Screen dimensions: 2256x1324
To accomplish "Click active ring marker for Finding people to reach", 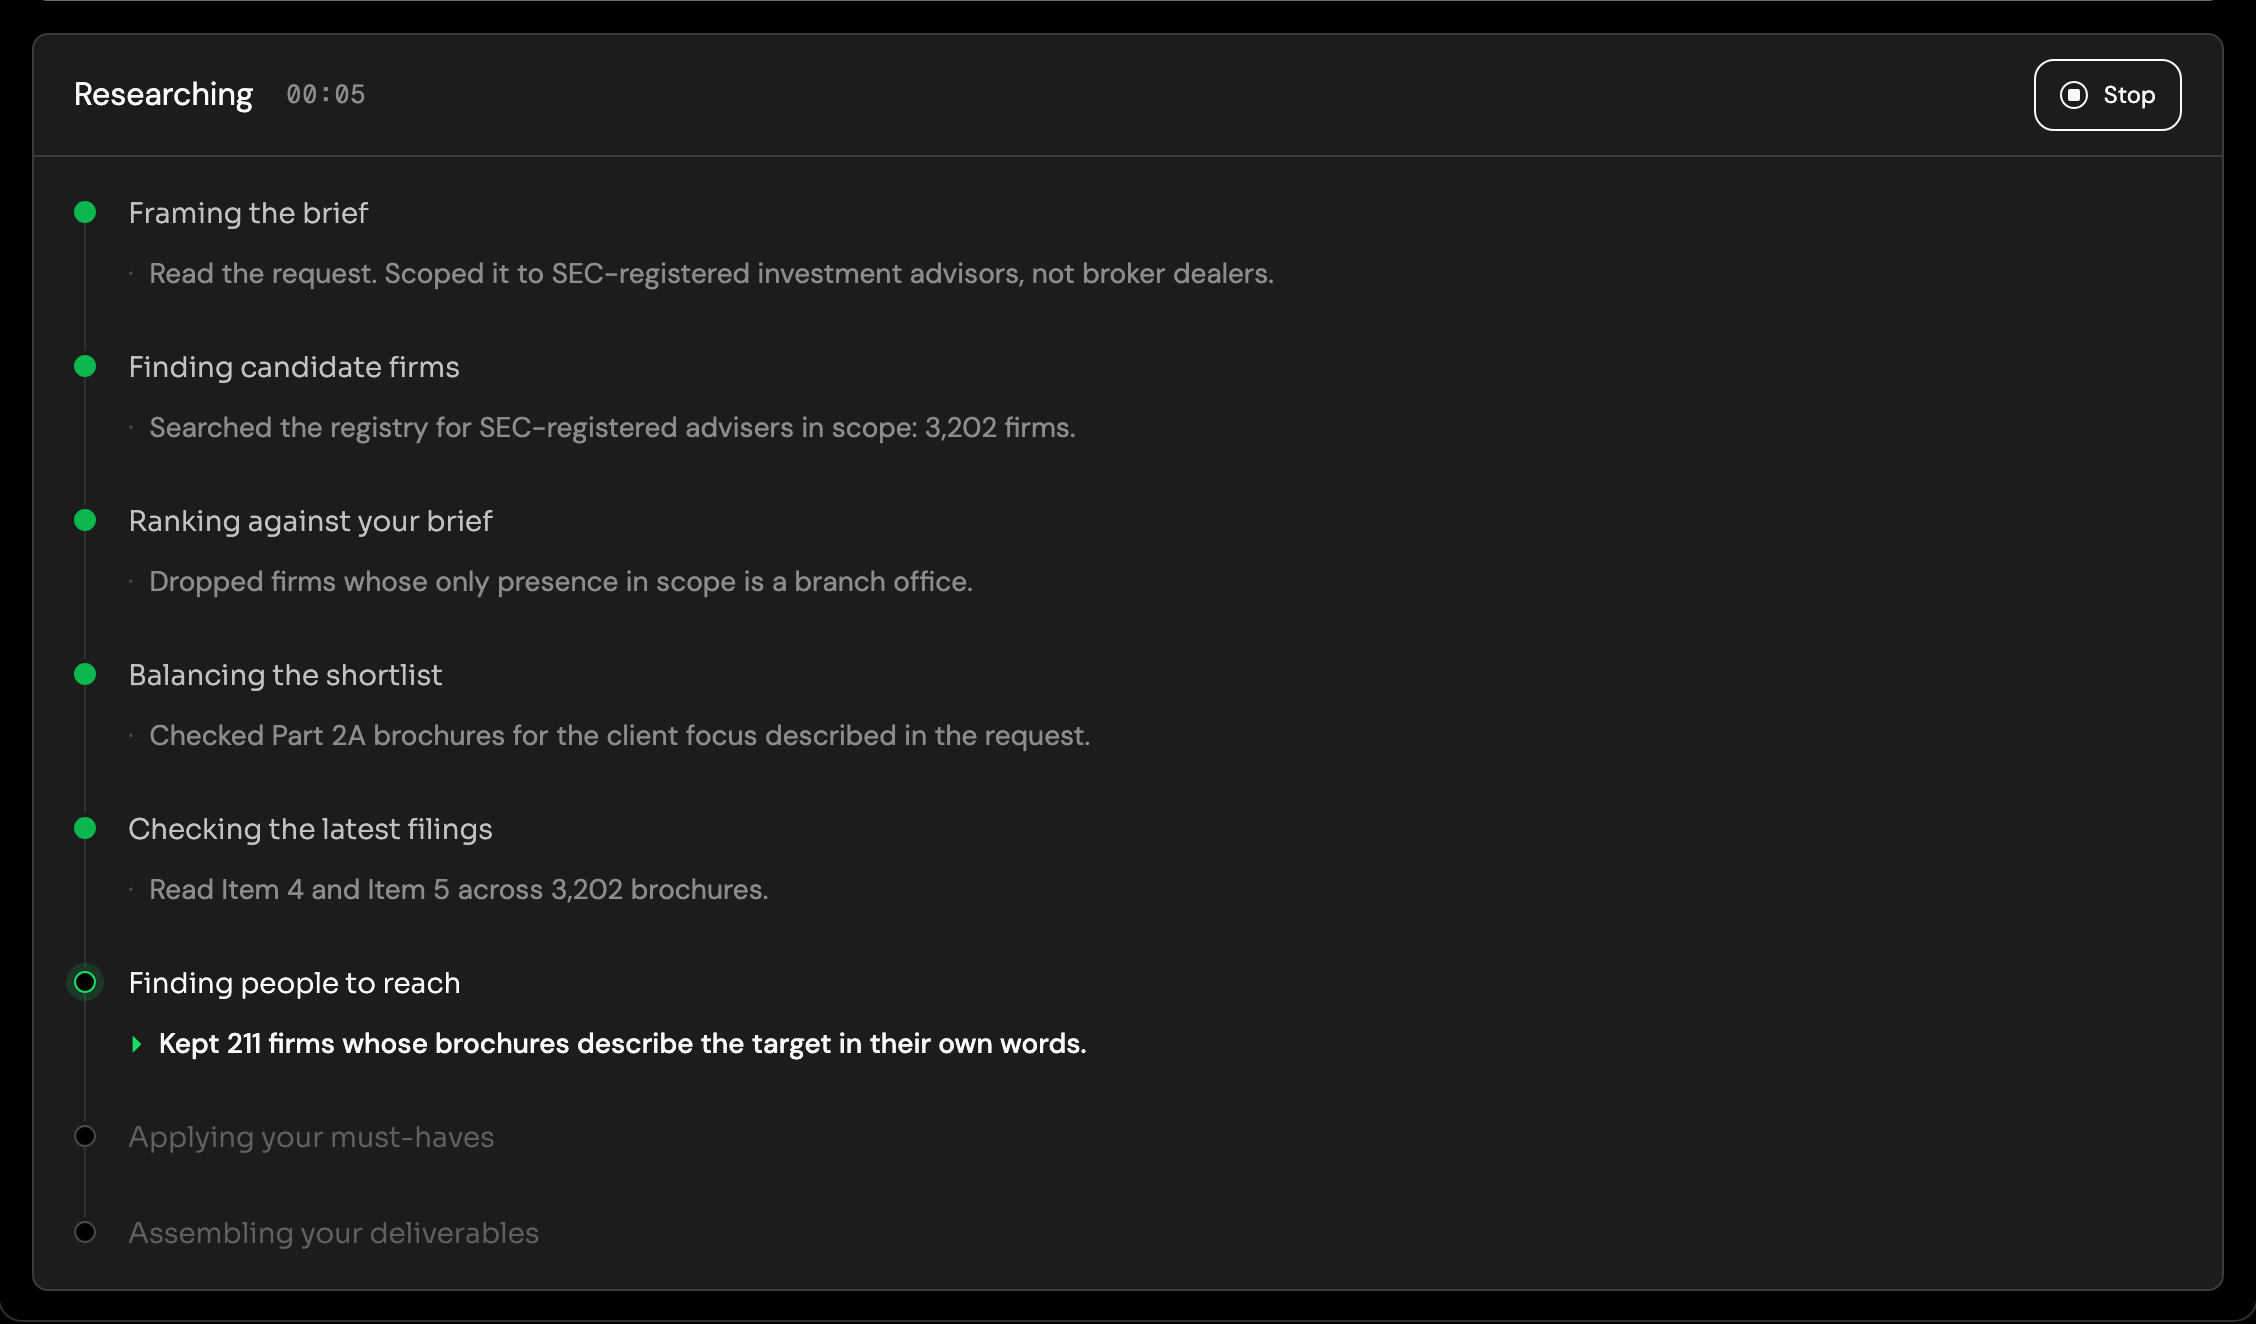I will (x=85, y=982).
